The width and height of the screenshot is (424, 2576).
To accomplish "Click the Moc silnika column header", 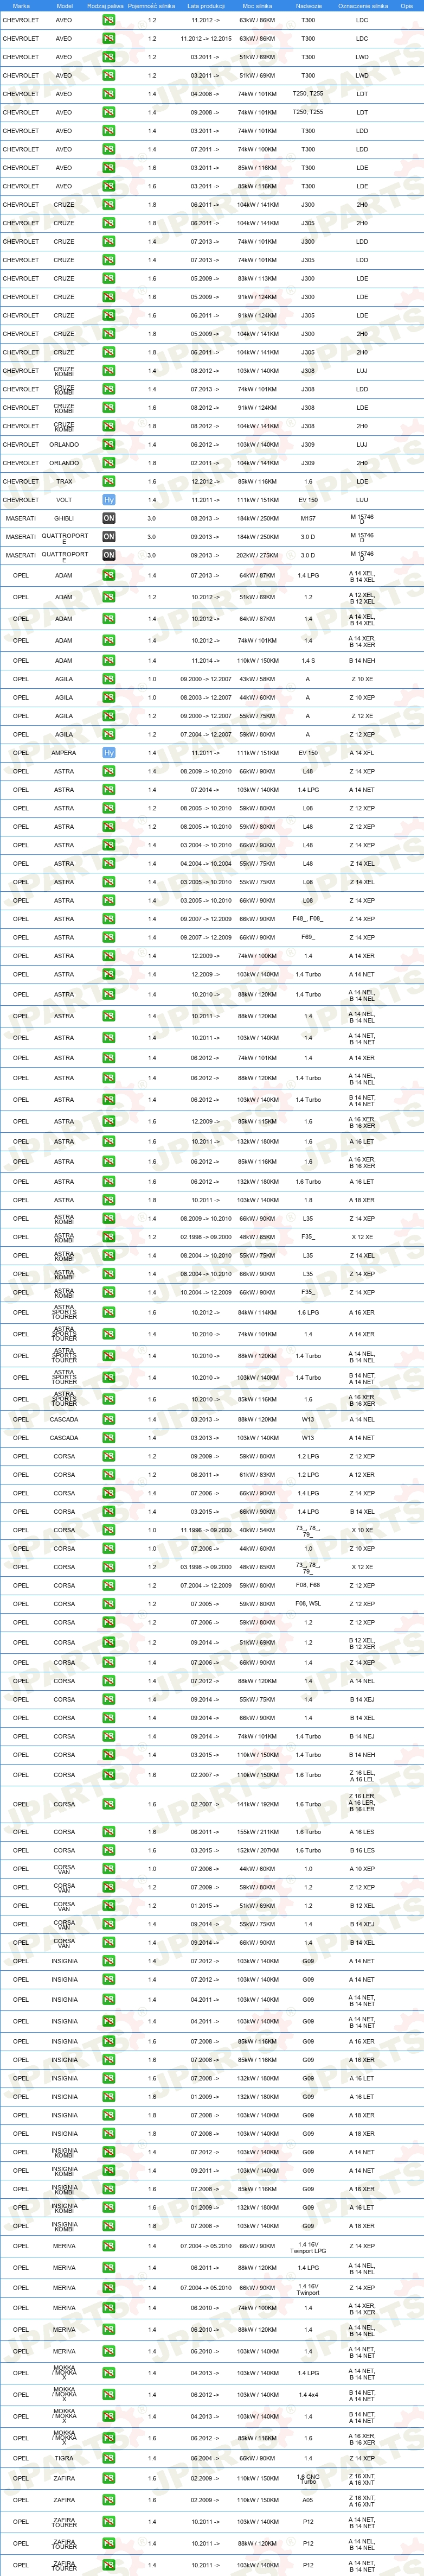I will (x=257, y=5).
